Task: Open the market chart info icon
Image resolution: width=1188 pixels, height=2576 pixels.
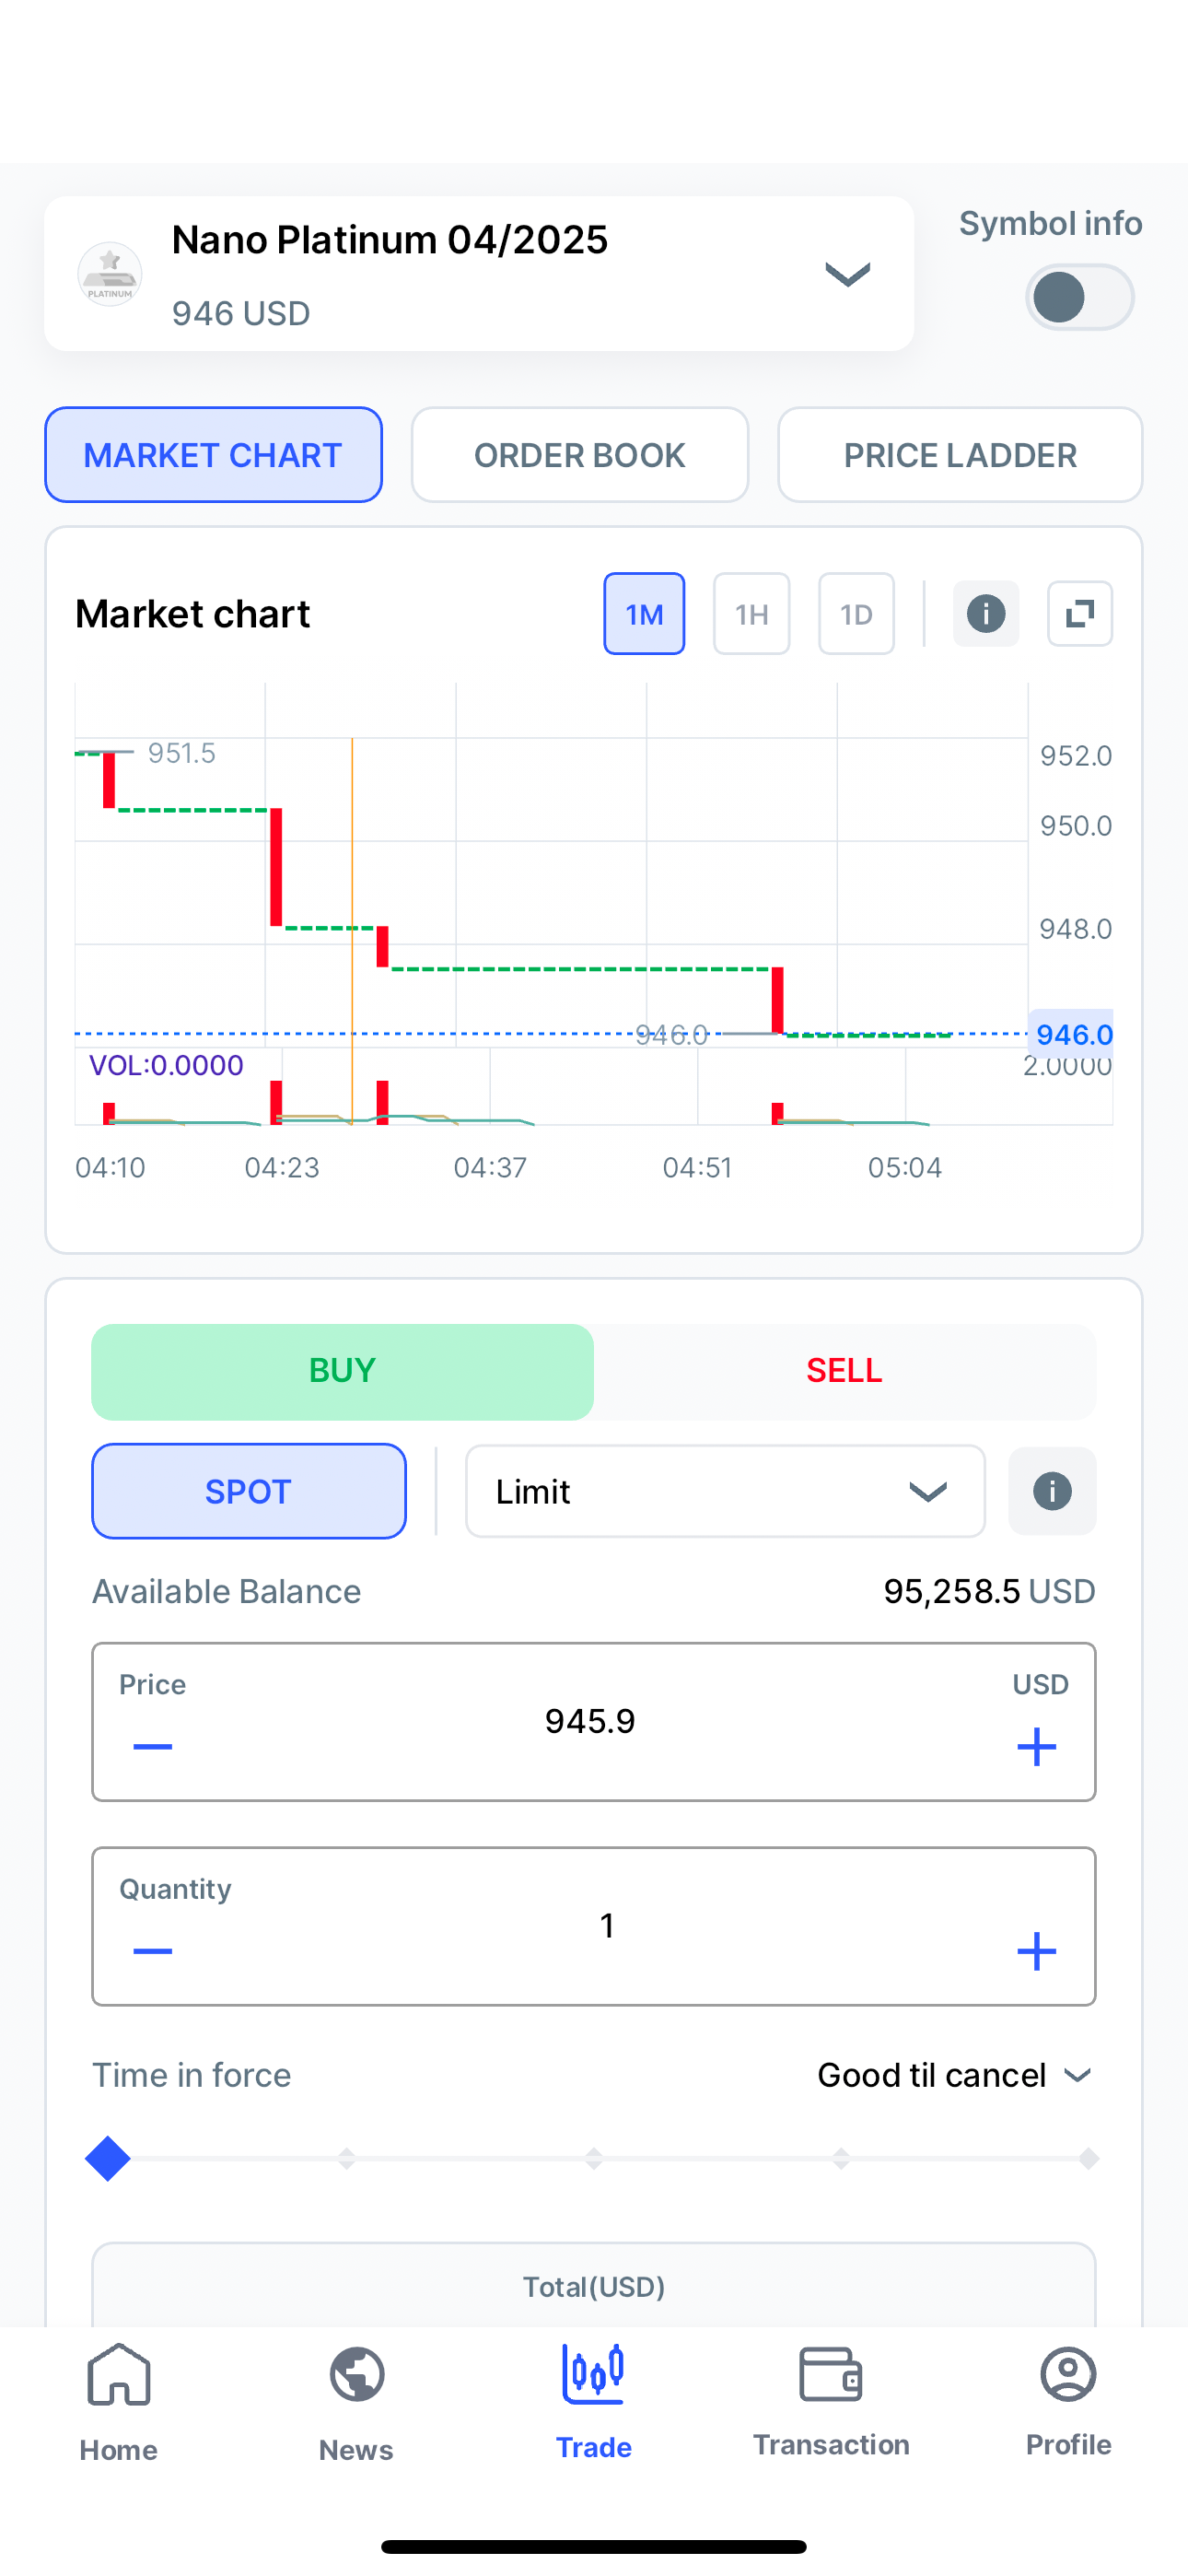Action: pos(985,614)
